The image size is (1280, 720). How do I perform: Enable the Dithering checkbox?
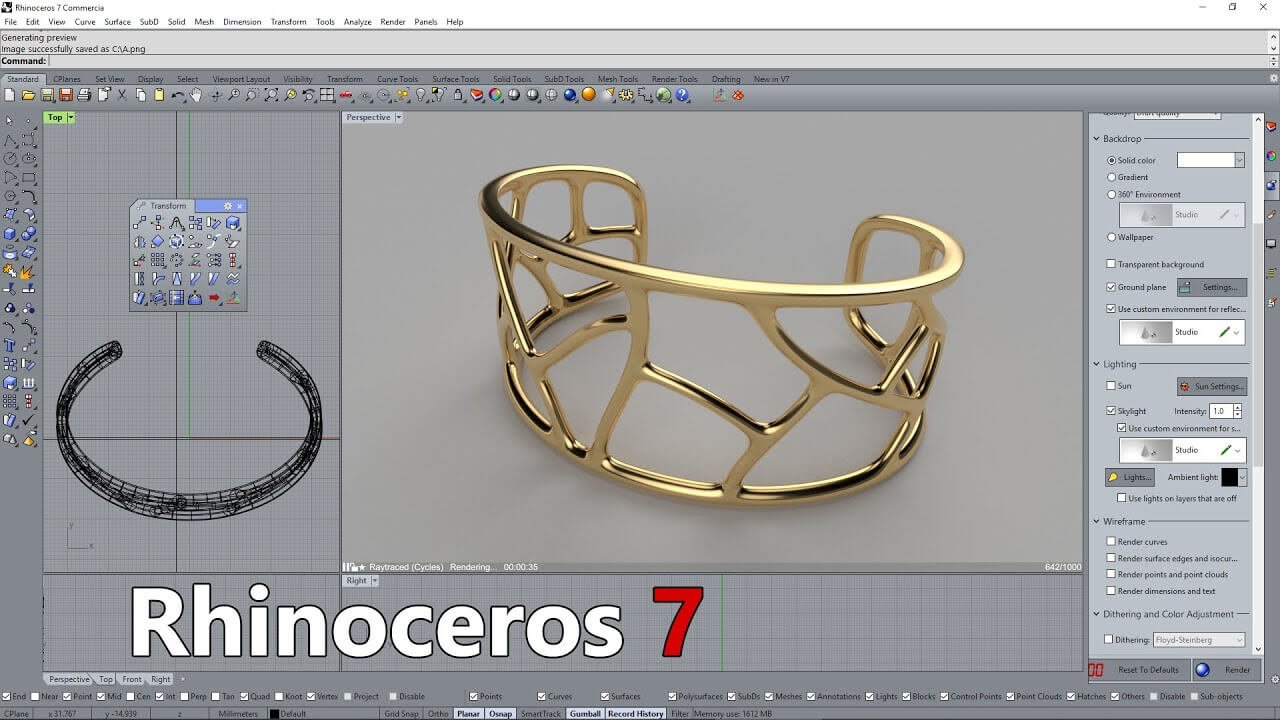point(1108,639)
